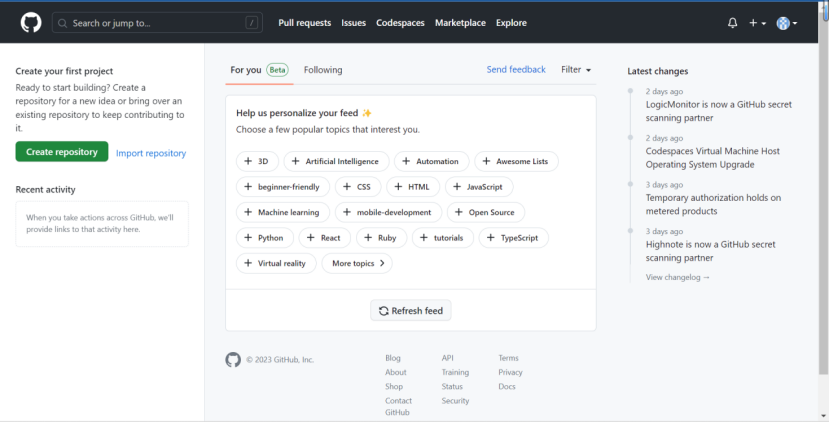Click the scrollbar down arrow

pos(824,416)
